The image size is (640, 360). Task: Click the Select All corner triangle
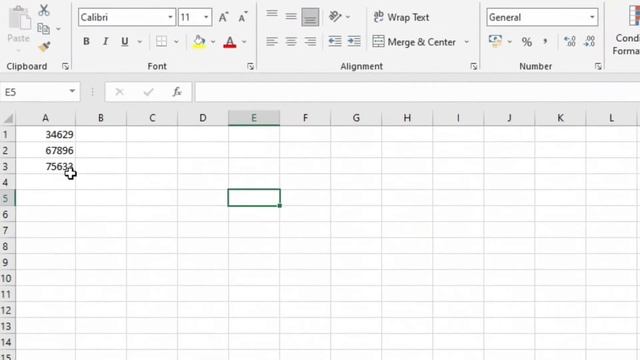tap(8, 118)
